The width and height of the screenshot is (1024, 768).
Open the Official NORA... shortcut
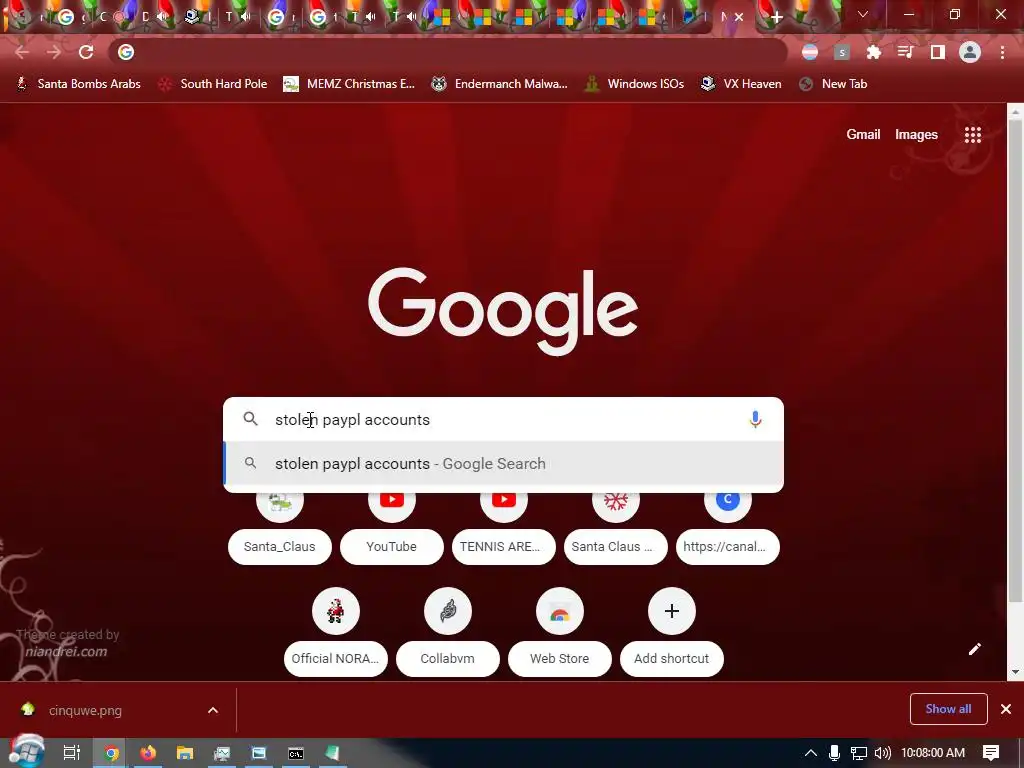[336, 632]
